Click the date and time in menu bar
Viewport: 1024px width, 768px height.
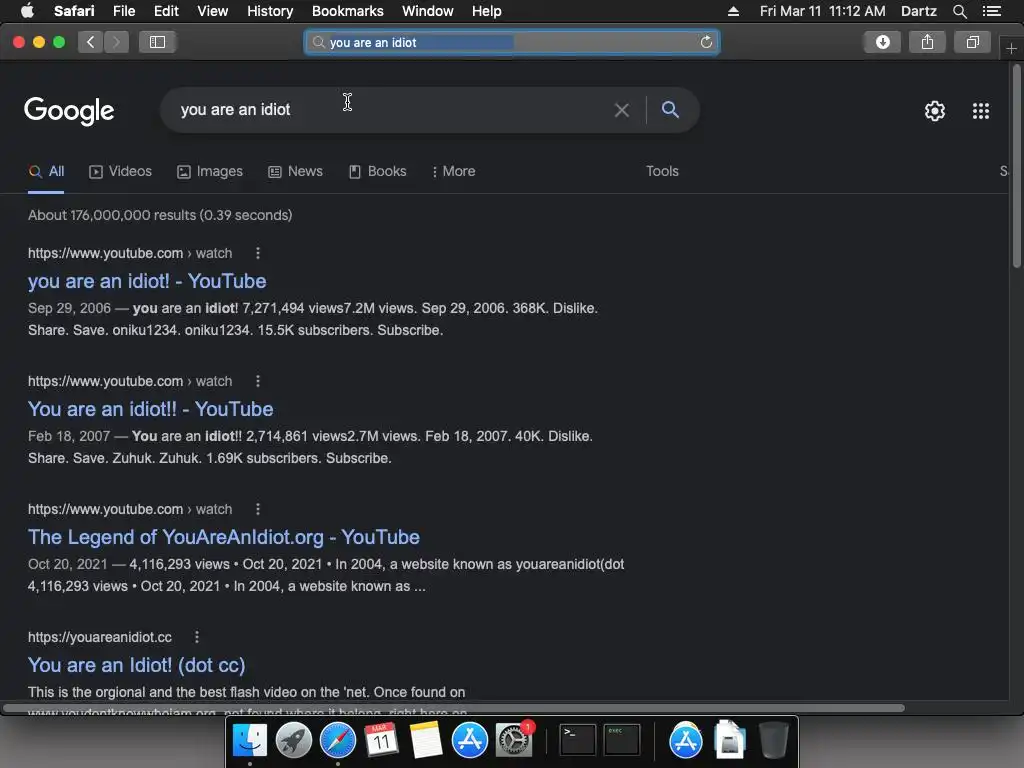[822, 11]
